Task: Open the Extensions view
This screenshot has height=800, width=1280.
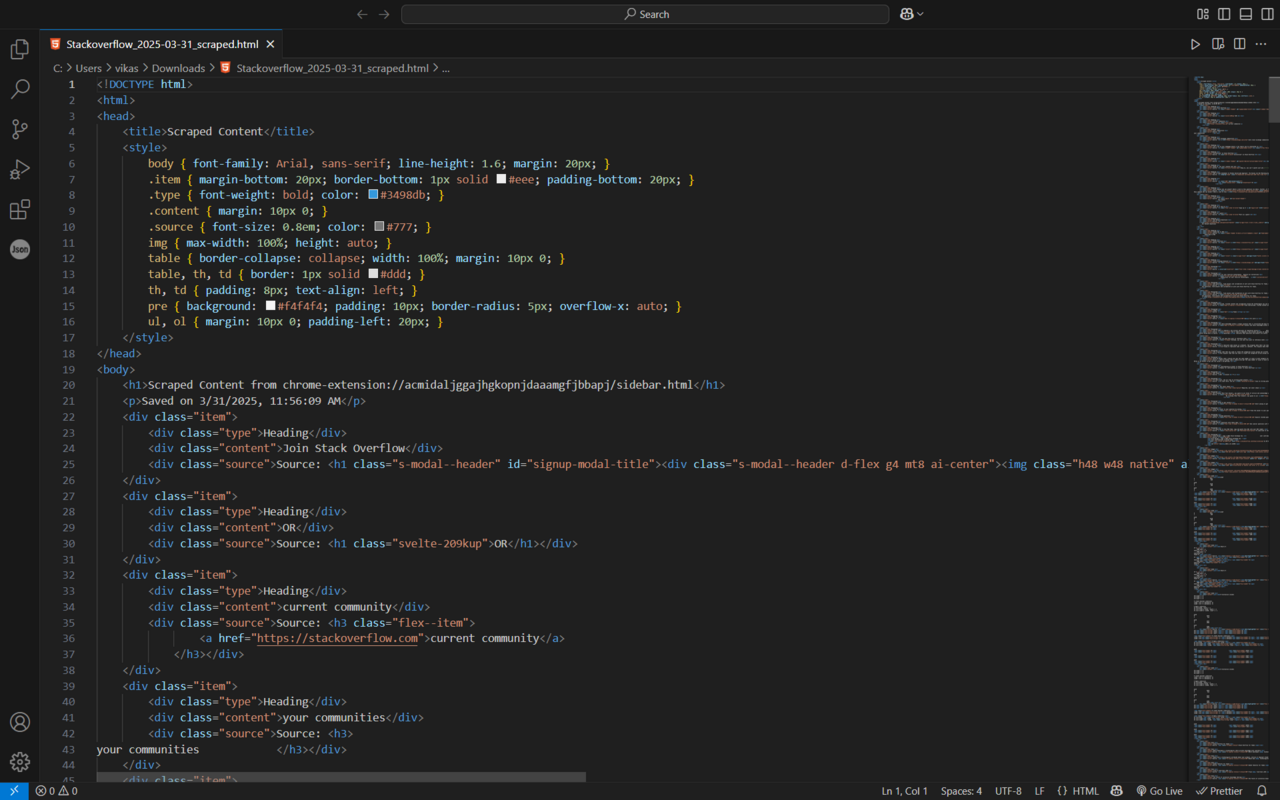Action: click(x=19, y=209)
